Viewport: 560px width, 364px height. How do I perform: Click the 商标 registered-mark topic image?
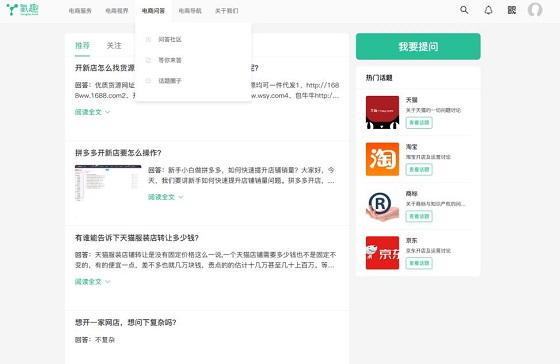[382, 206]
